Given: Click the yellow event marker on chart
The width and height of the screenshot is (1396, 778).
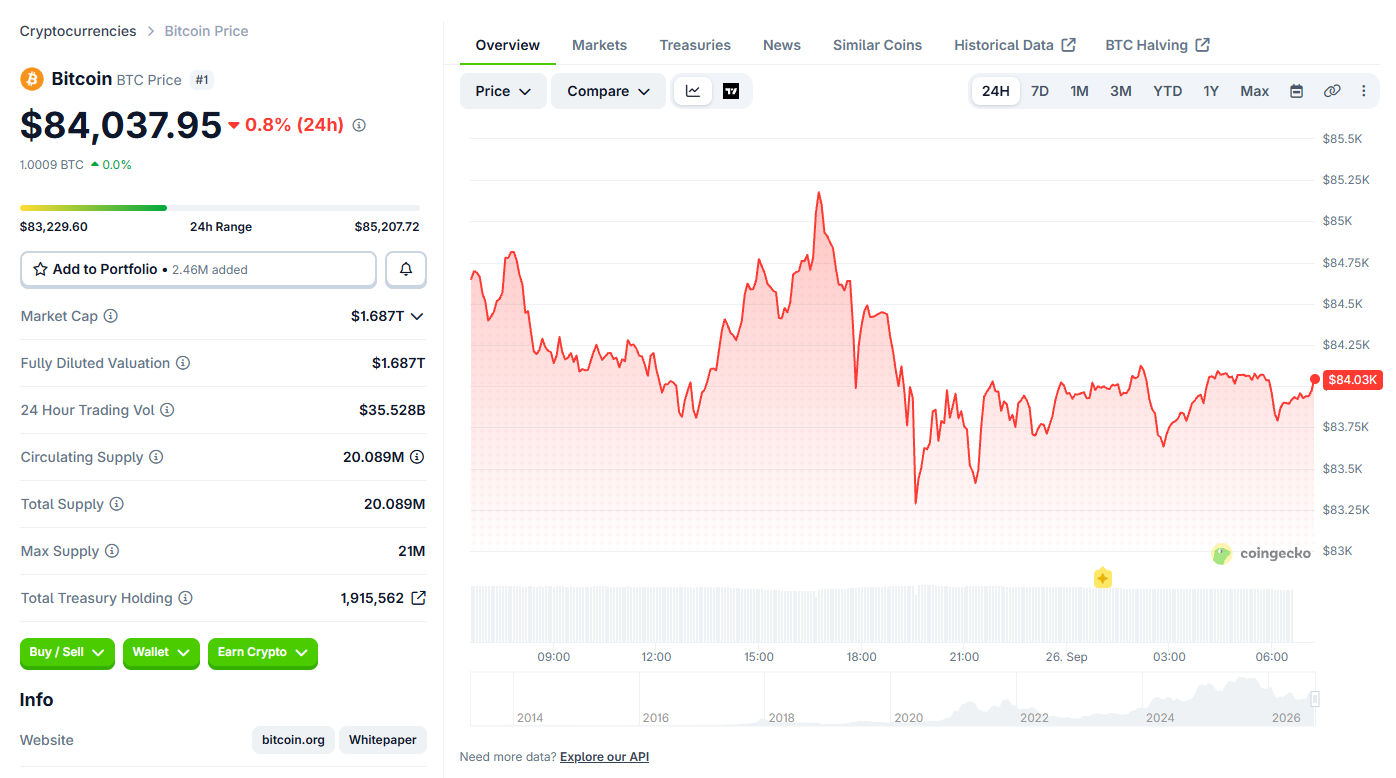Looking at the screenshot, I should point(1103,578).
